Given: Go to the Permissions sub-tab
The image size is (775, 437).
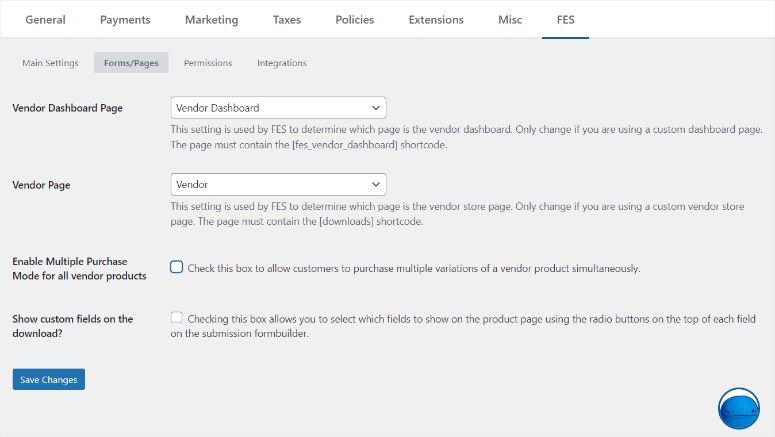Looking at the screenshot, I should pyautogui.click(x=208, y=63).
